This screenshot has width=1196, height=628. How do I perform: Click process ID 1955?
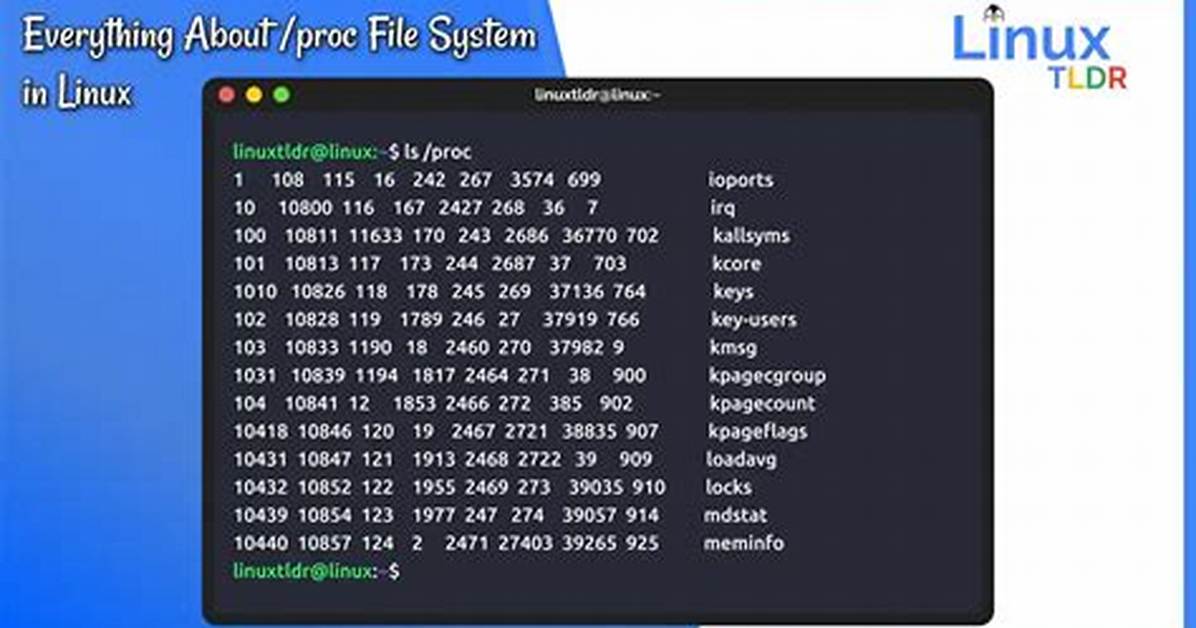click(433, 487)
